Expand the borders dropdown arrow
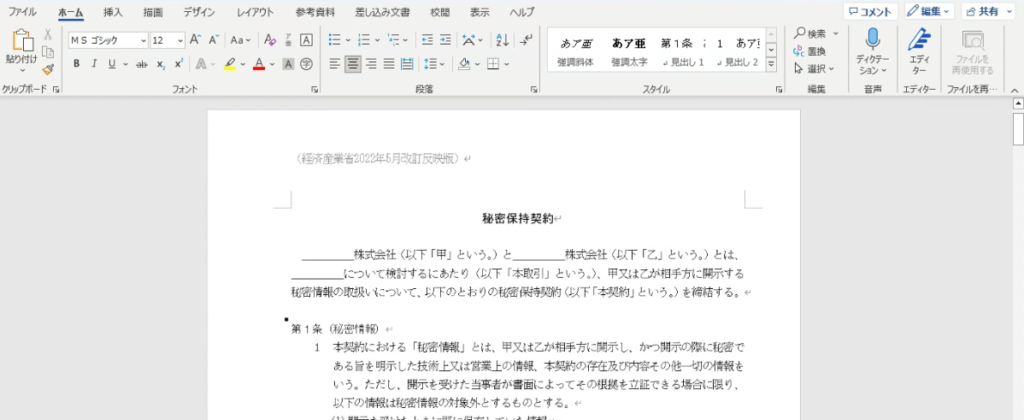The width and height of the screenshot is (1024, 420). click(x=507, y=63)
